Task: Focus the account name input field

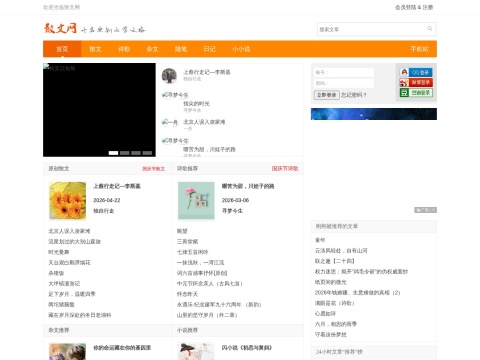Action: pyautogui.click(x=344, y=72)
